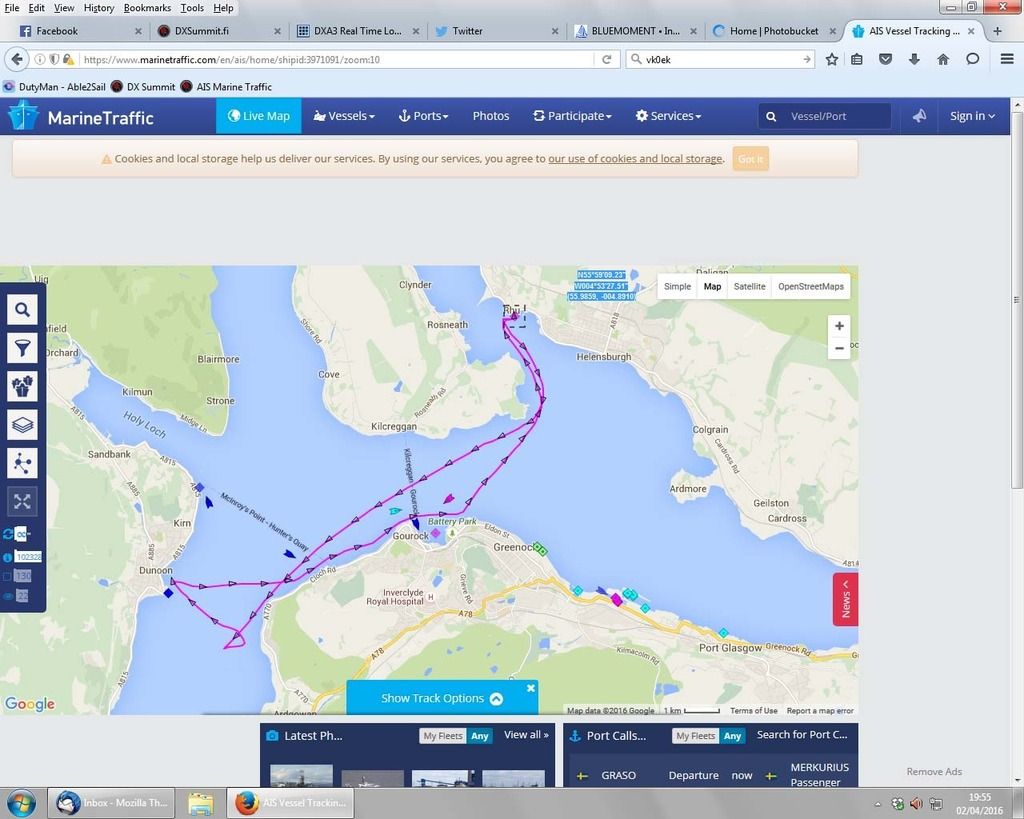Open the Downloads arrow icon
Screen dimensions: 1024x819
click(x=914, y=59)
